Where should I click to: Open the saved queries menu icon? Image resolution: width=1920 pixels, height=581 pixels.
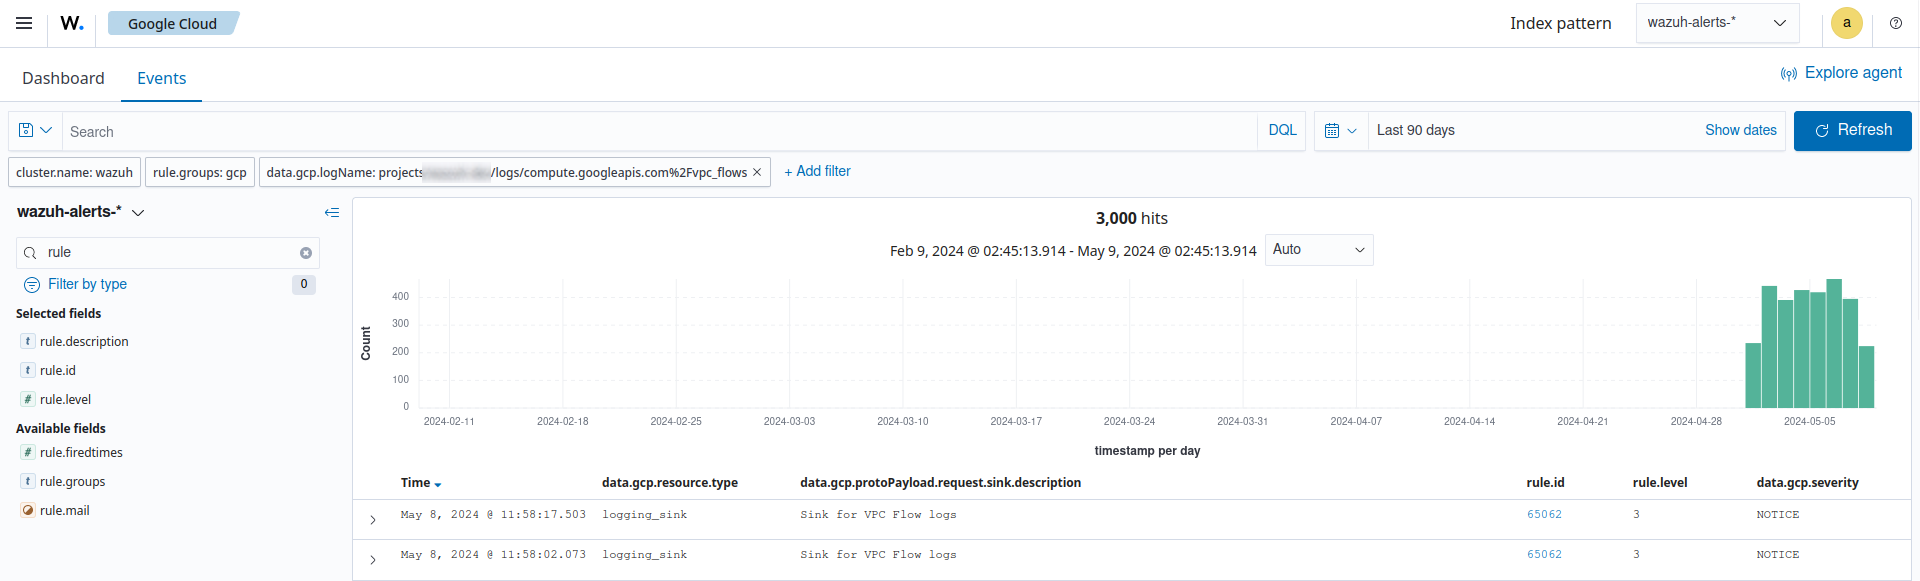tap(35, 131)
